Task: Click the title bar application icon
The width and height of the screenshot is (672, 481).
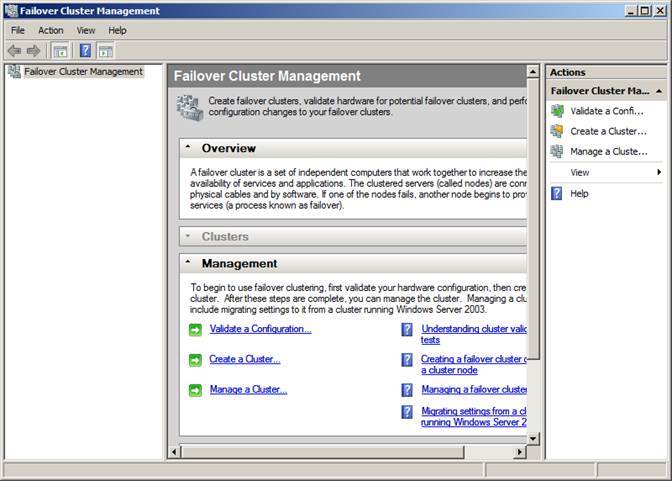Action: [x=11, y=11]
